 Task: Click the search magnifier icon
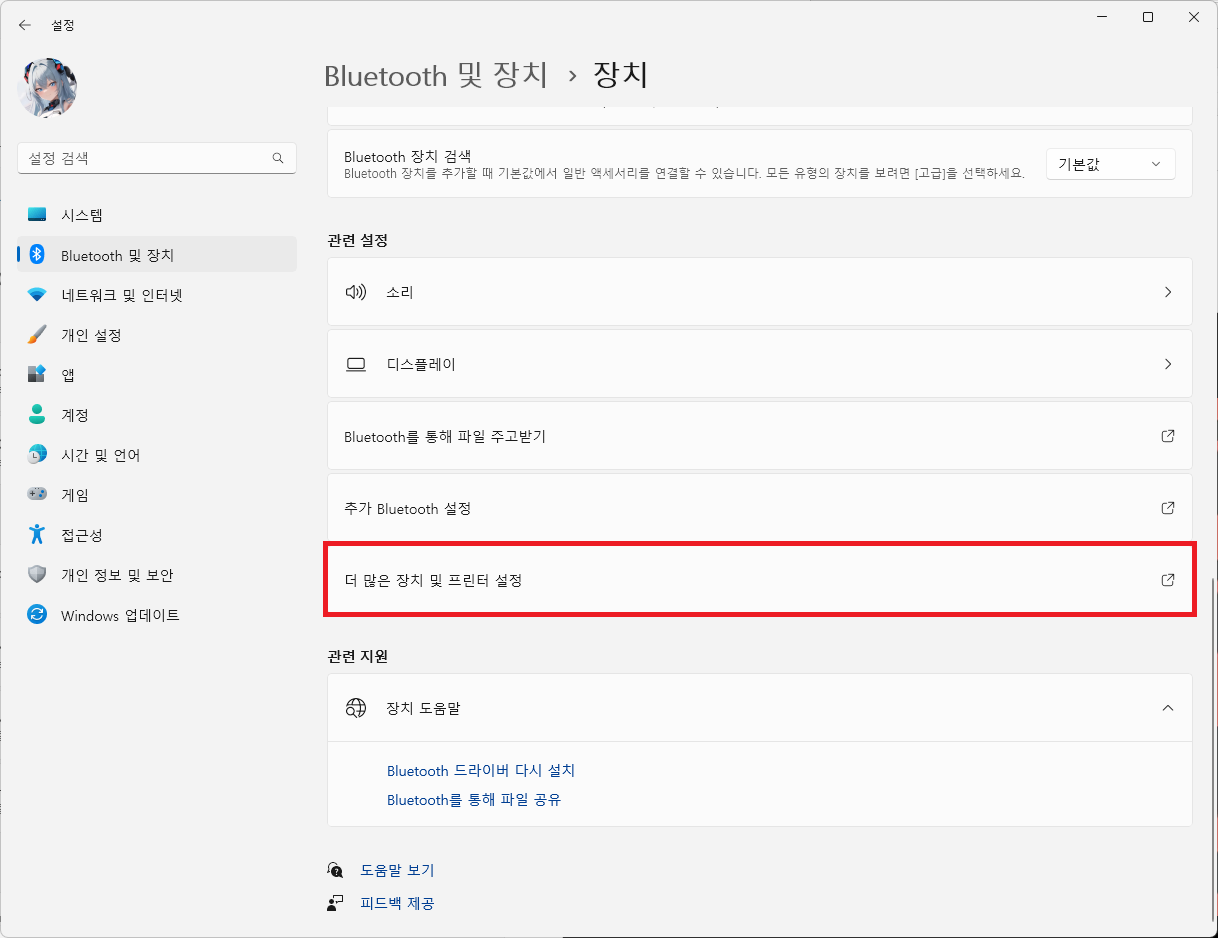278,159
